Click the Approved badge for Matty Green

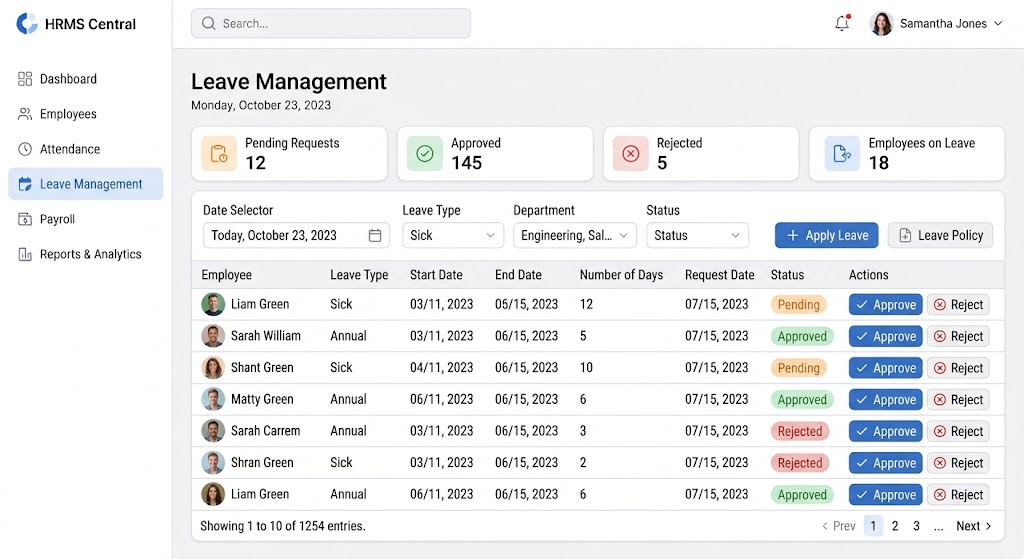[802, 400]
